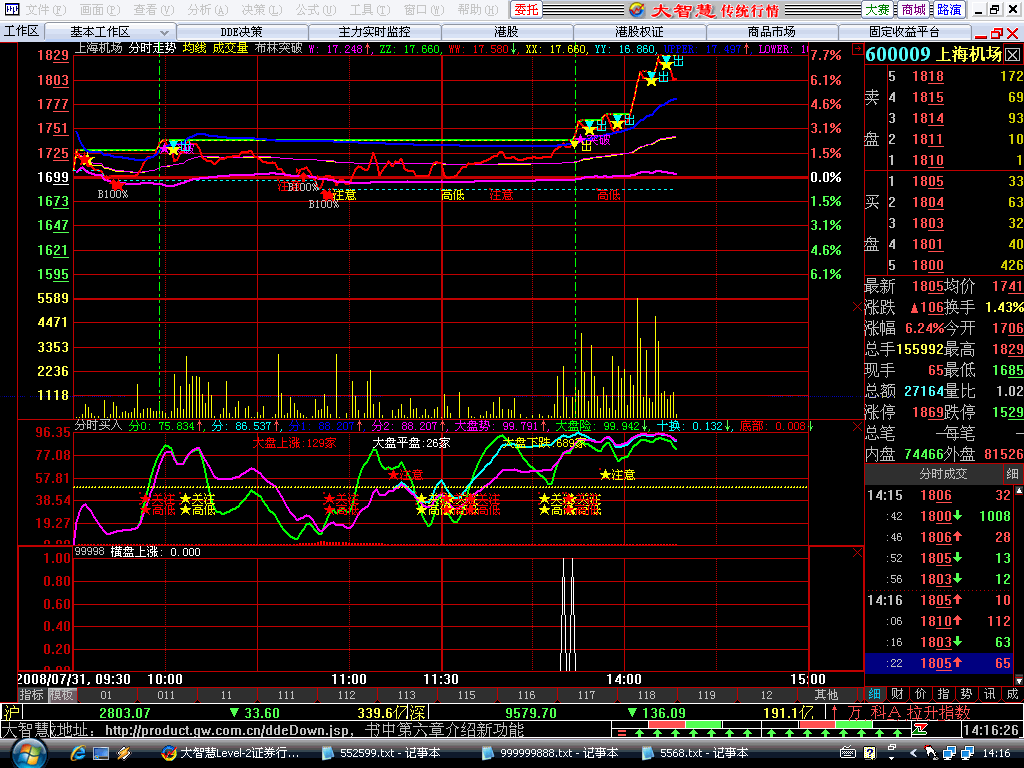Toggle the 模板 template tab
This screenshot has height=768, width=1024.
point(62,694)
